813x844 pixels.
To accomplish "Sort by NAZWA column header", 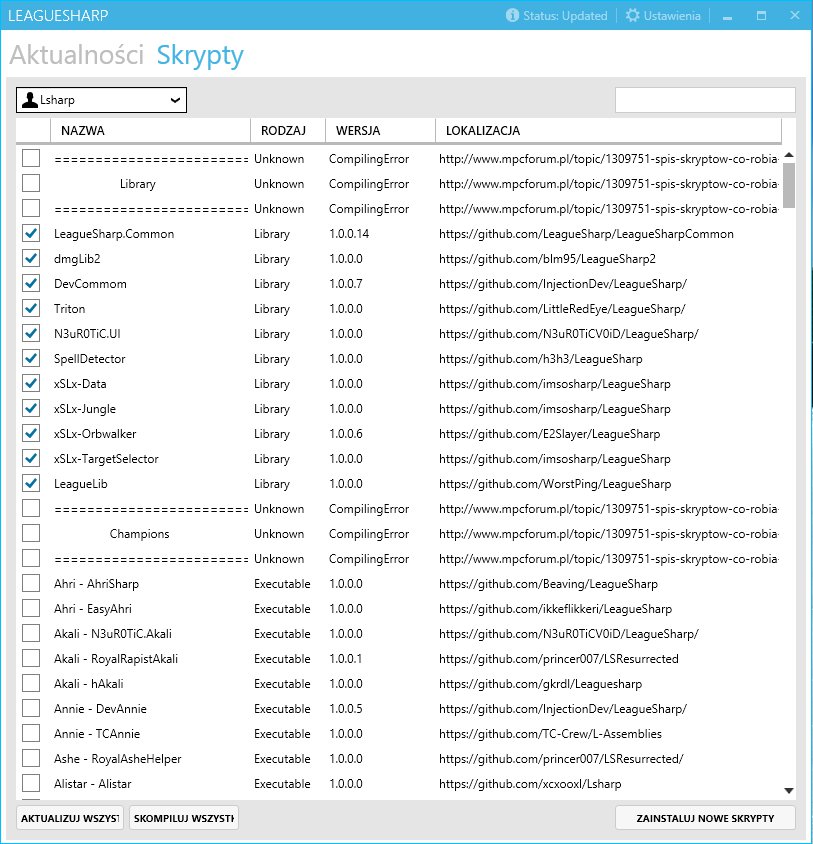I will [x=150, y=130].
